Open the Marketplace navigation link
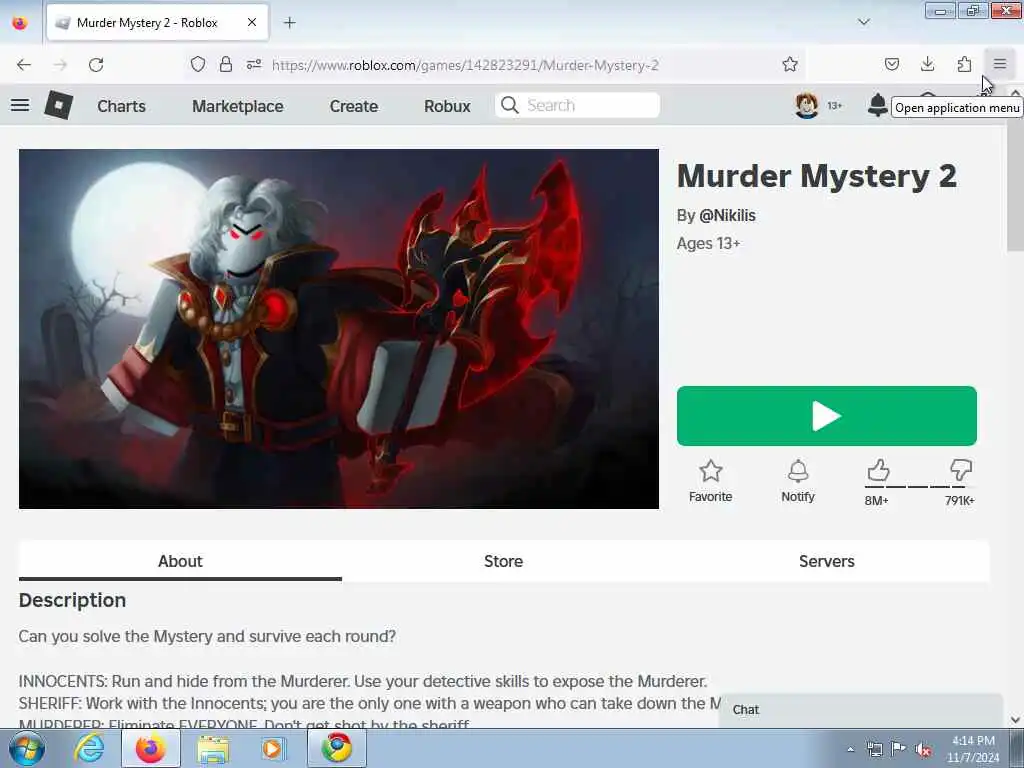This screenshot has width=1024, height=768. 238,106
